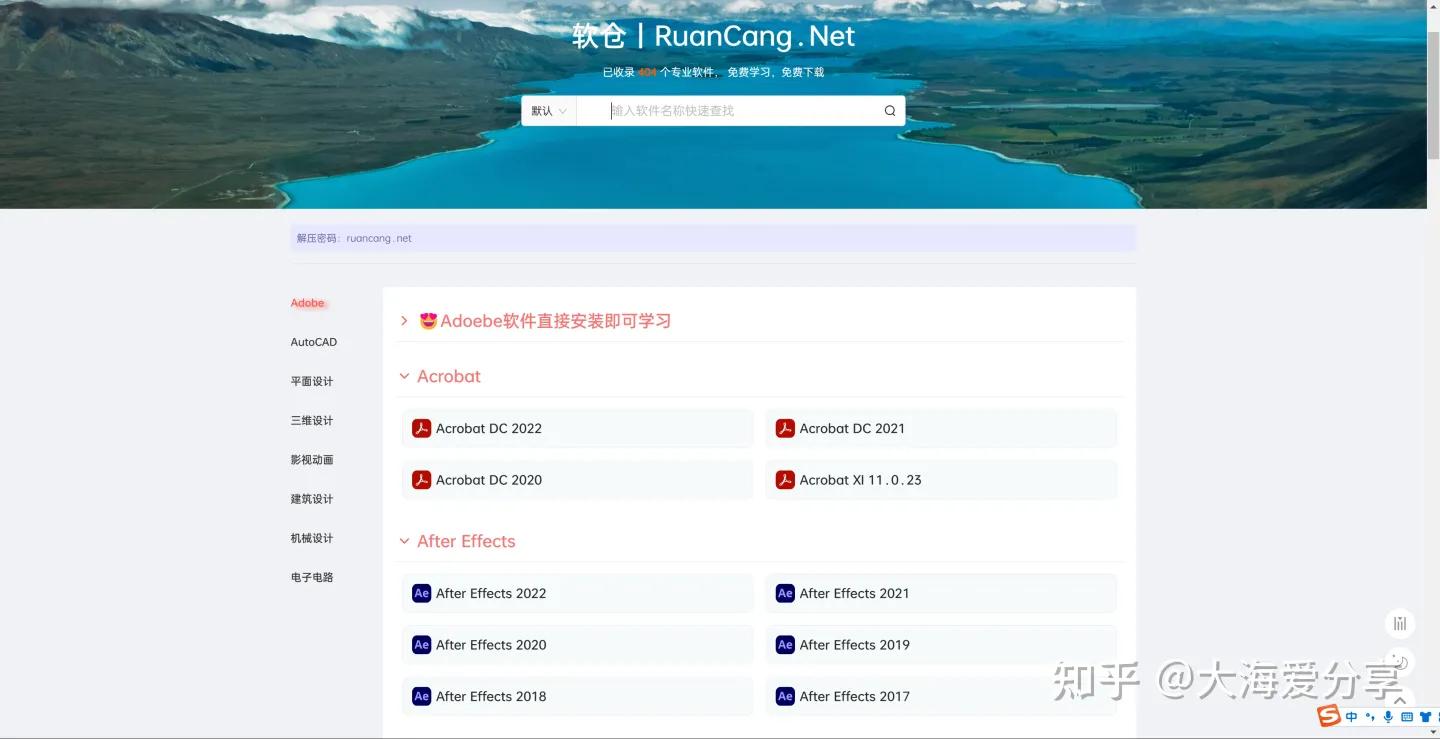
Task: Open the 默认 search category dropdown
Action: (x=548, y=110)
